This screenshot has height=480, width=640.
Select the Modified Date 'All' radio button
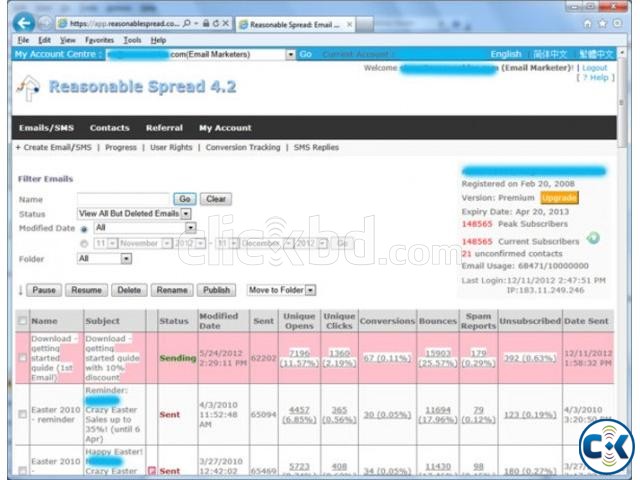[84, 229]
